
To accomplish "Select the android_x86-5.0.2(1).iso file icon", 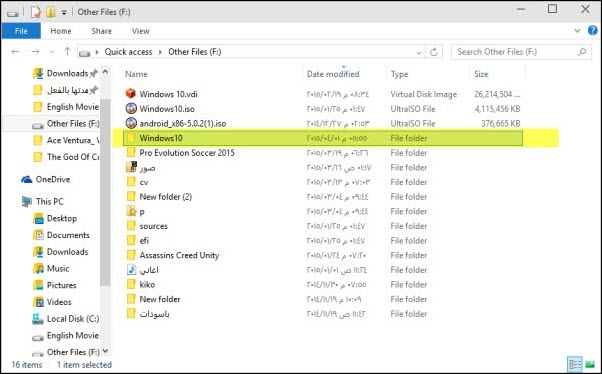I will point(131,123).
